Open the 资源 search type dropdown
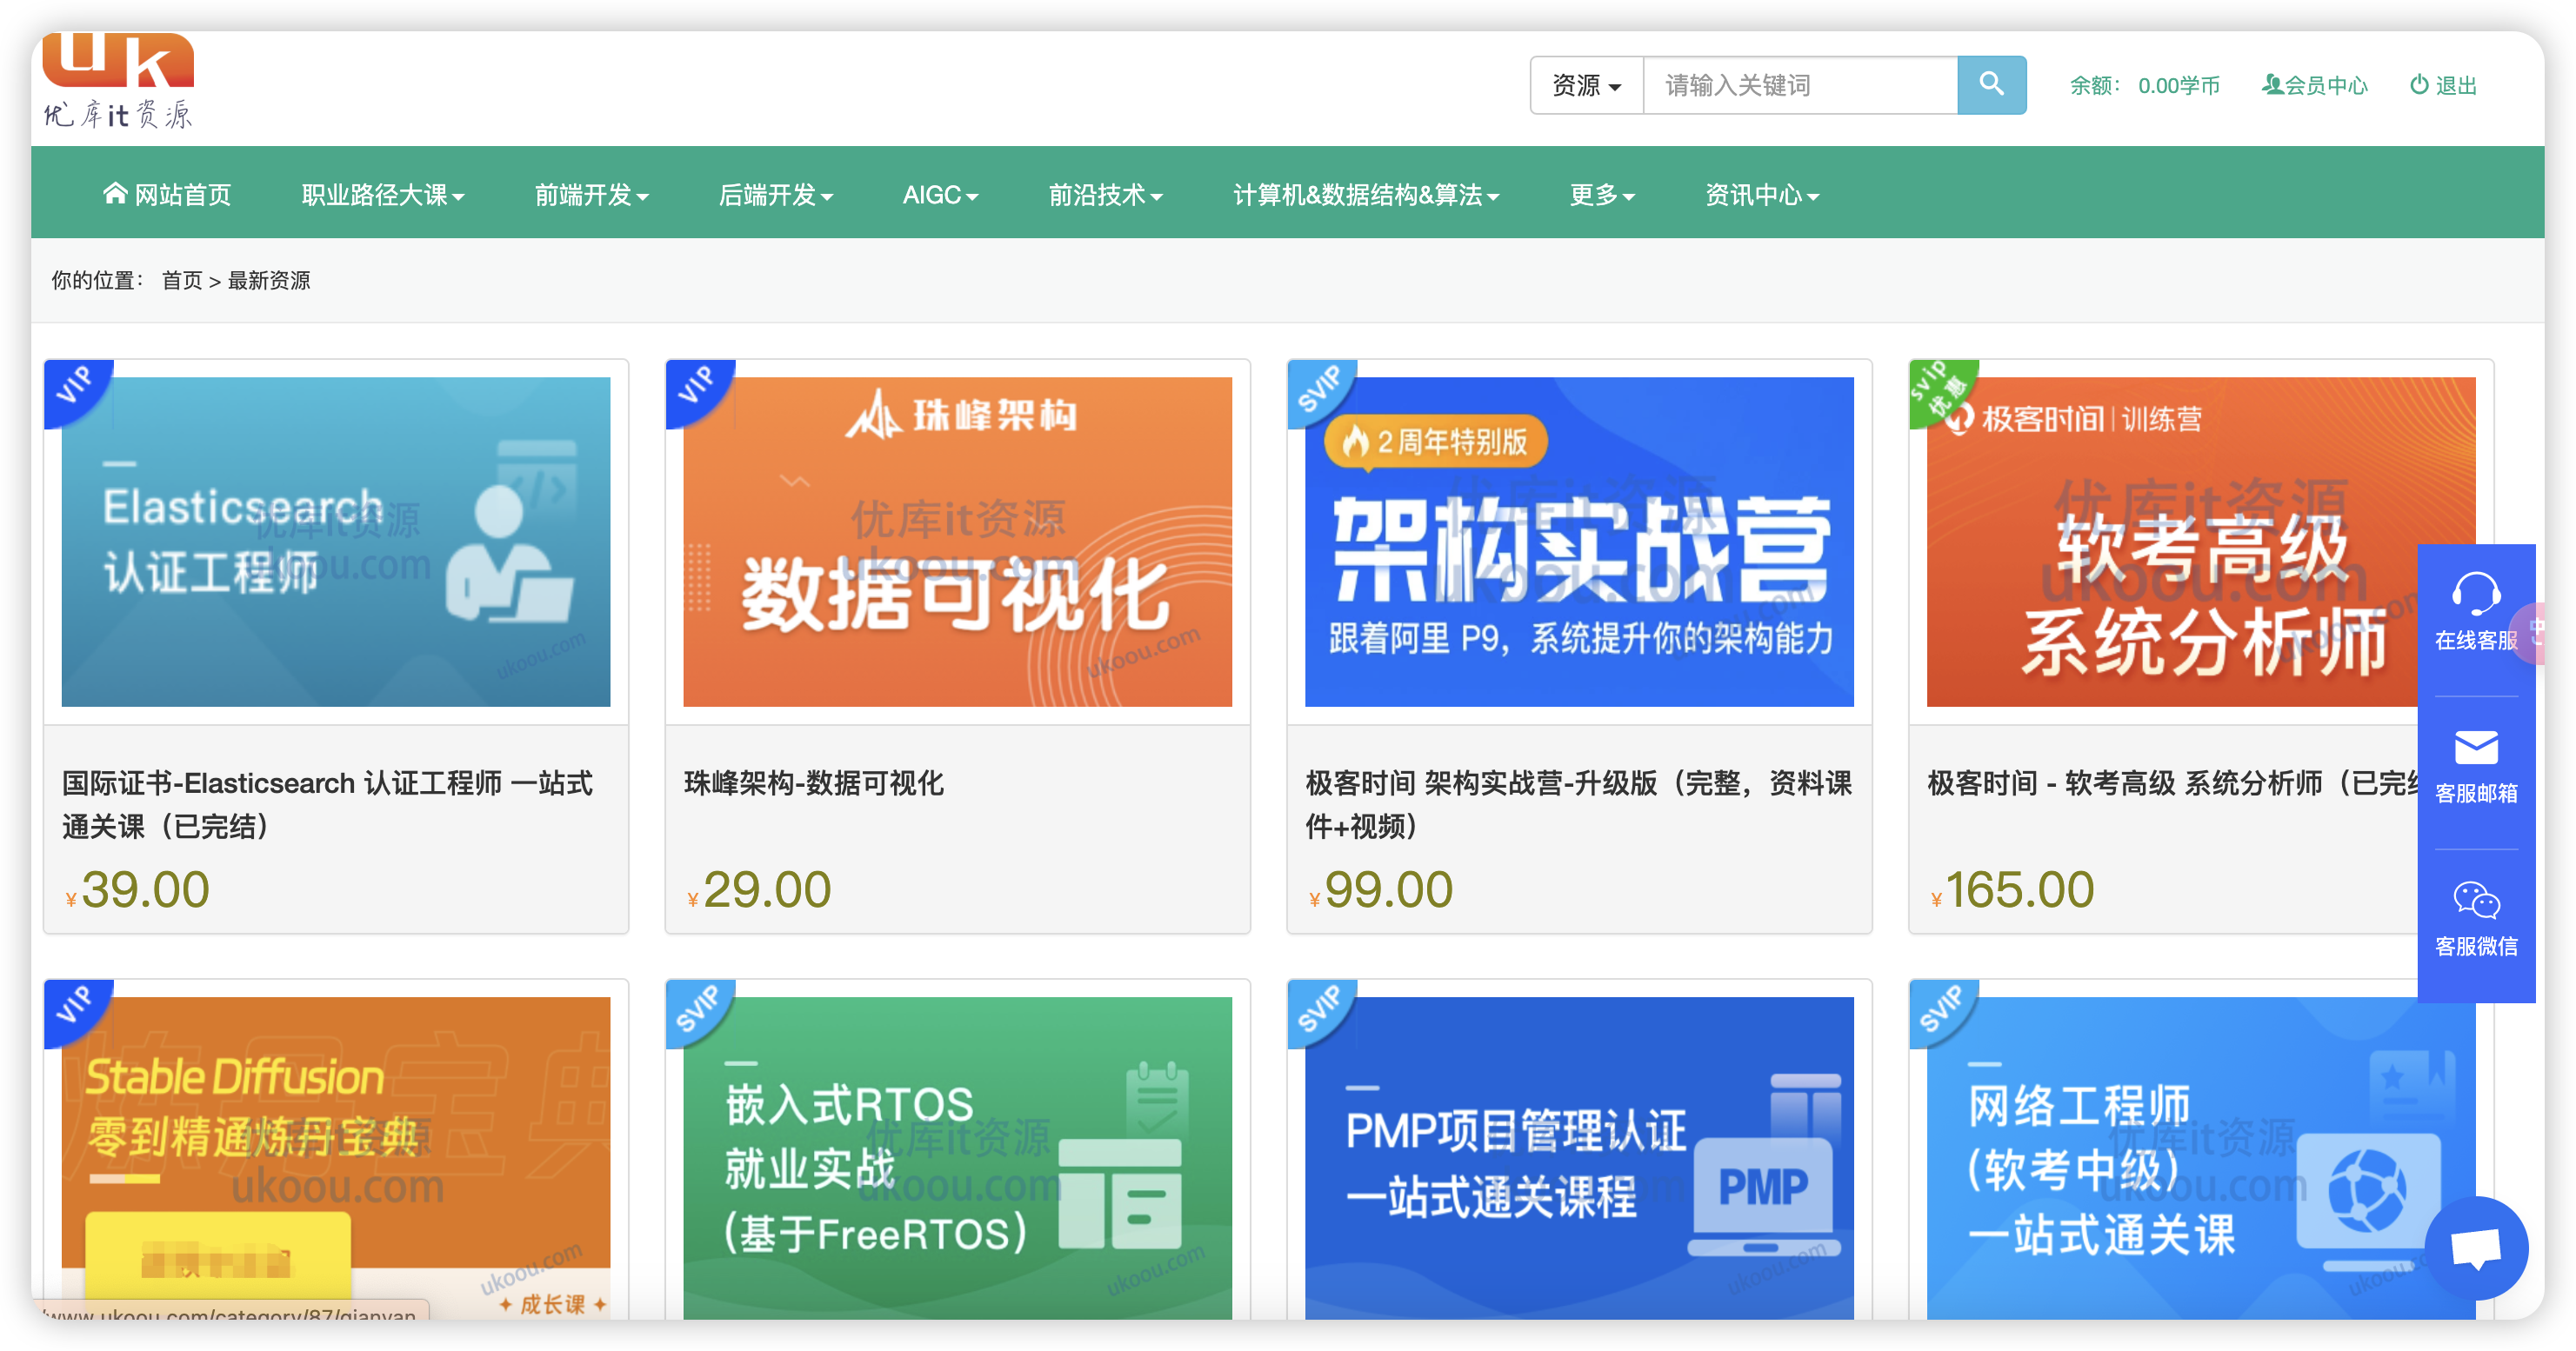Screen dimensions: 2576x1351 [1586, 85]
